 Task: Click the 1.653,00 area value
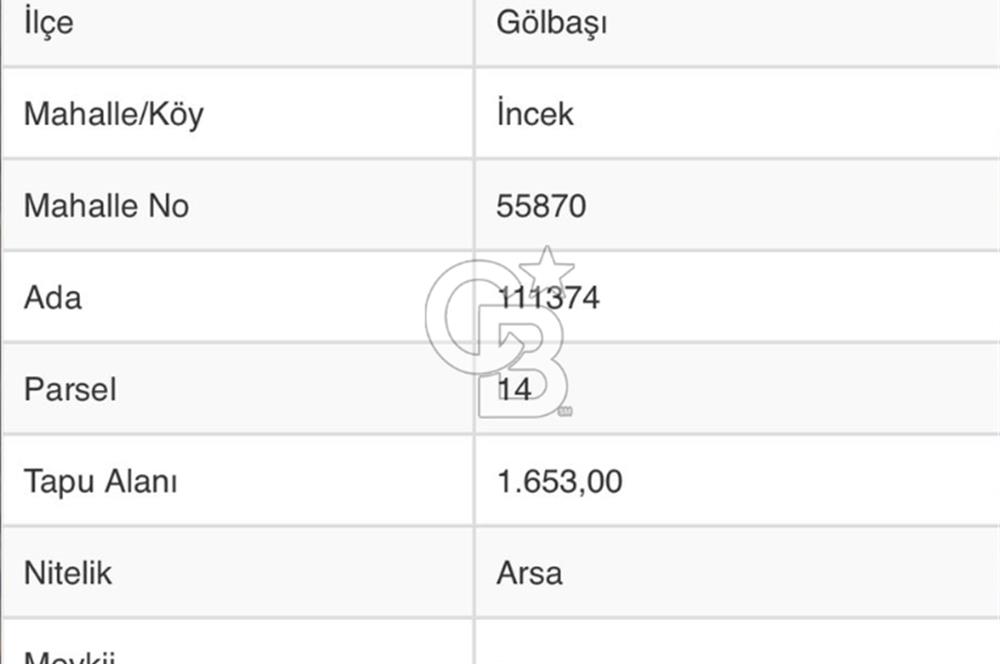(x=559, y=482)
